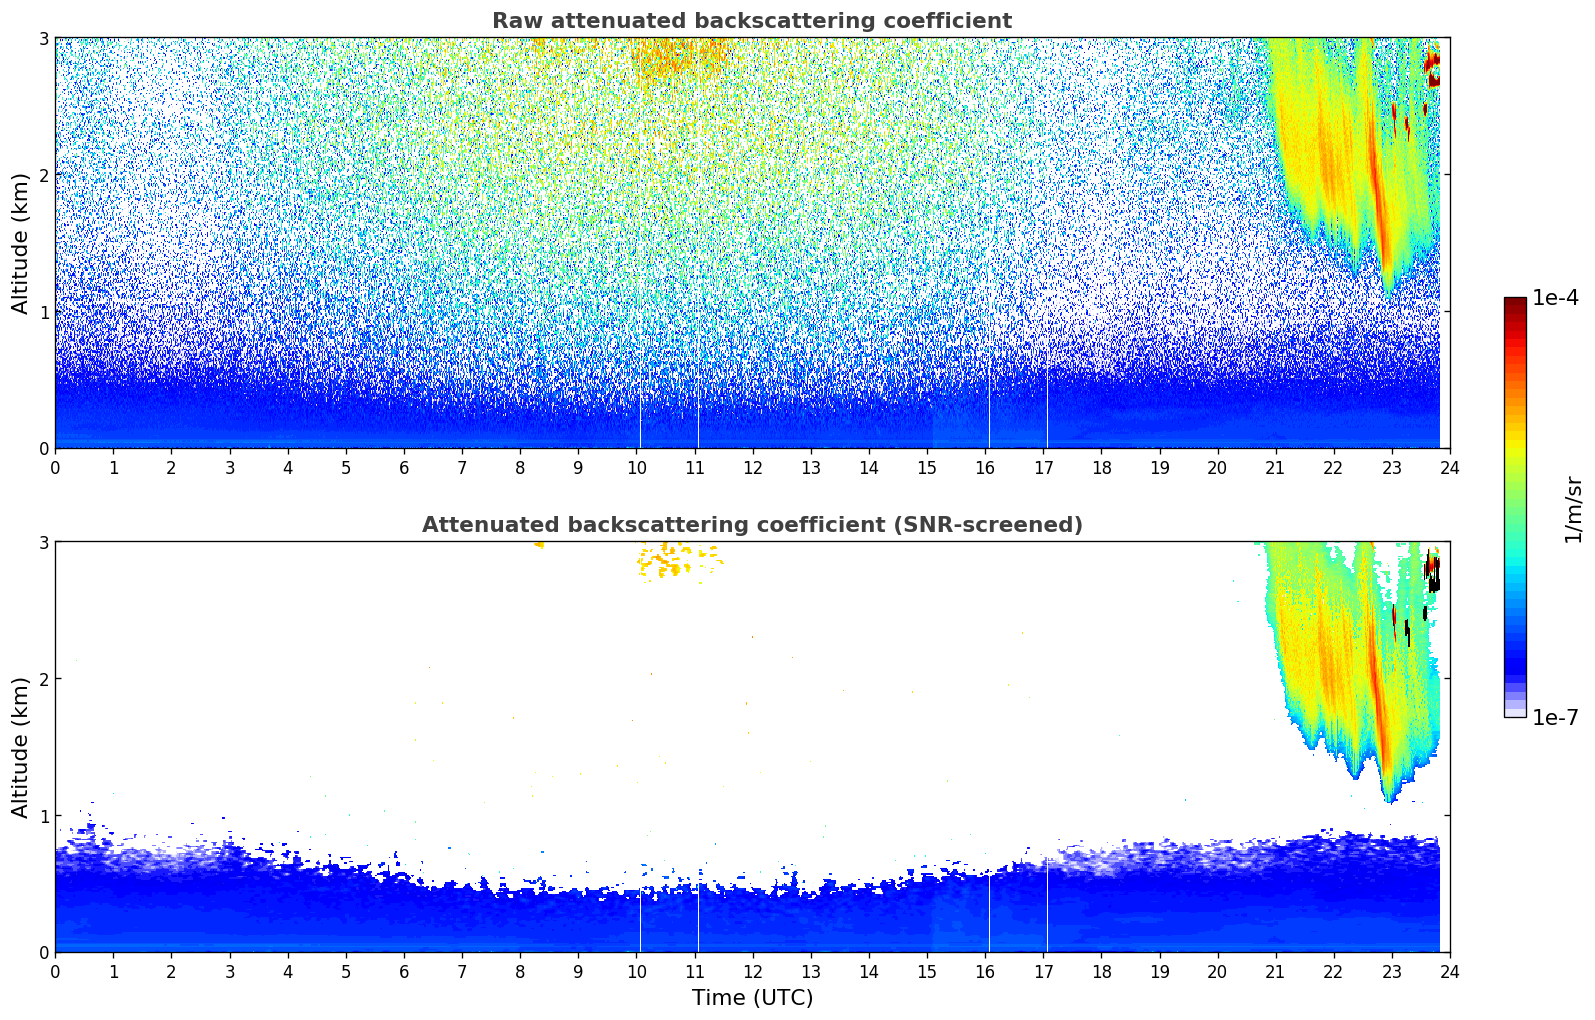Click altitude tick "1" on the bottom plot
Viewport: 1595px width, 1020px height.
[x=43, y=816]
